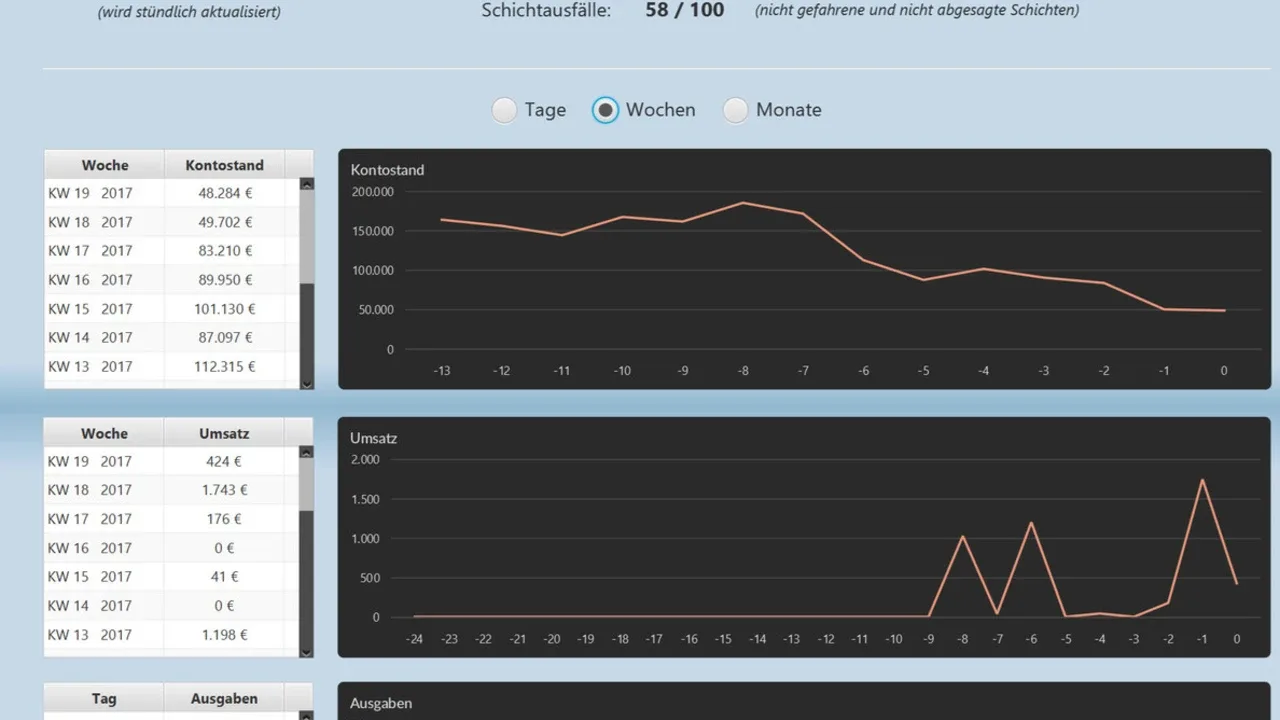Viewport: 1280px width, 720px height.
Task: Click the Umsatz column header
Action: [224, 434]
